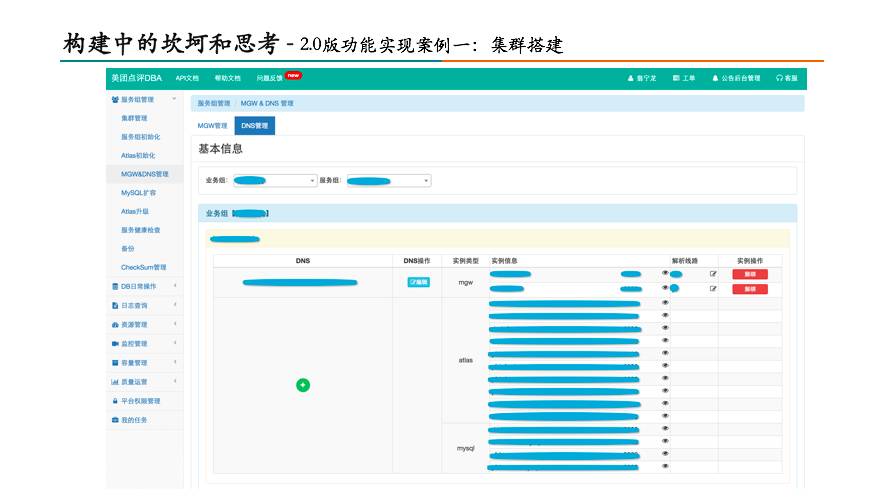This screenshot has width=889, height=499.
Task: Click the edit pencil icon in second mgw row
Action: (713, 289)
